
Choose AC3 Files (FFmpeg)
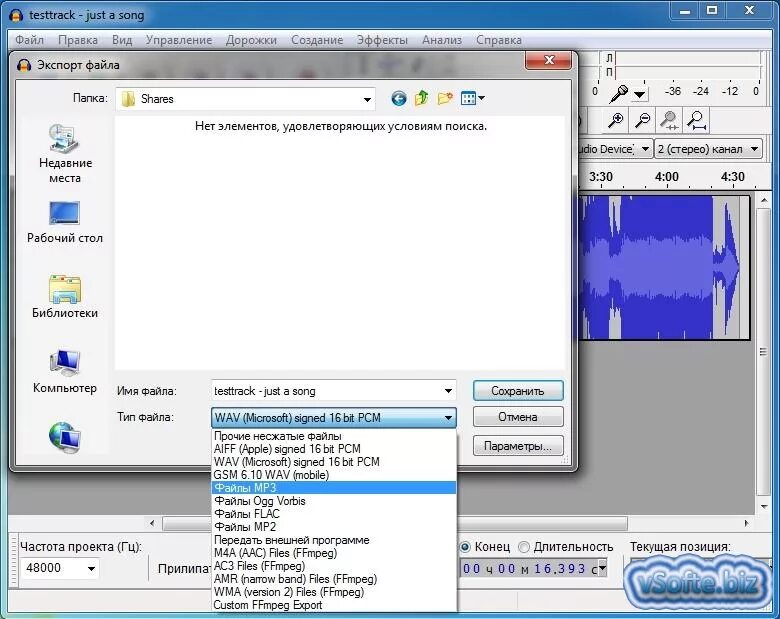pos(334,566)
